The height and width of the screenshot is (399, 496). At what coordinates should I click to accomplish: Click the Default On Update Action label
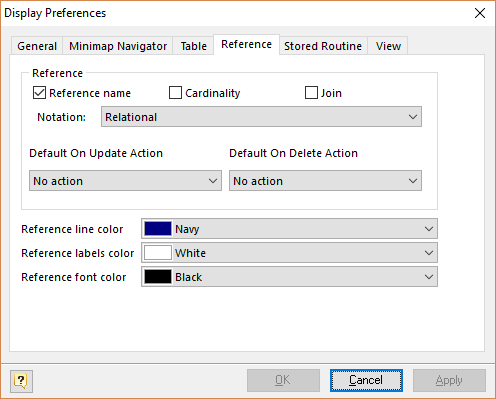tap(96, 153)
